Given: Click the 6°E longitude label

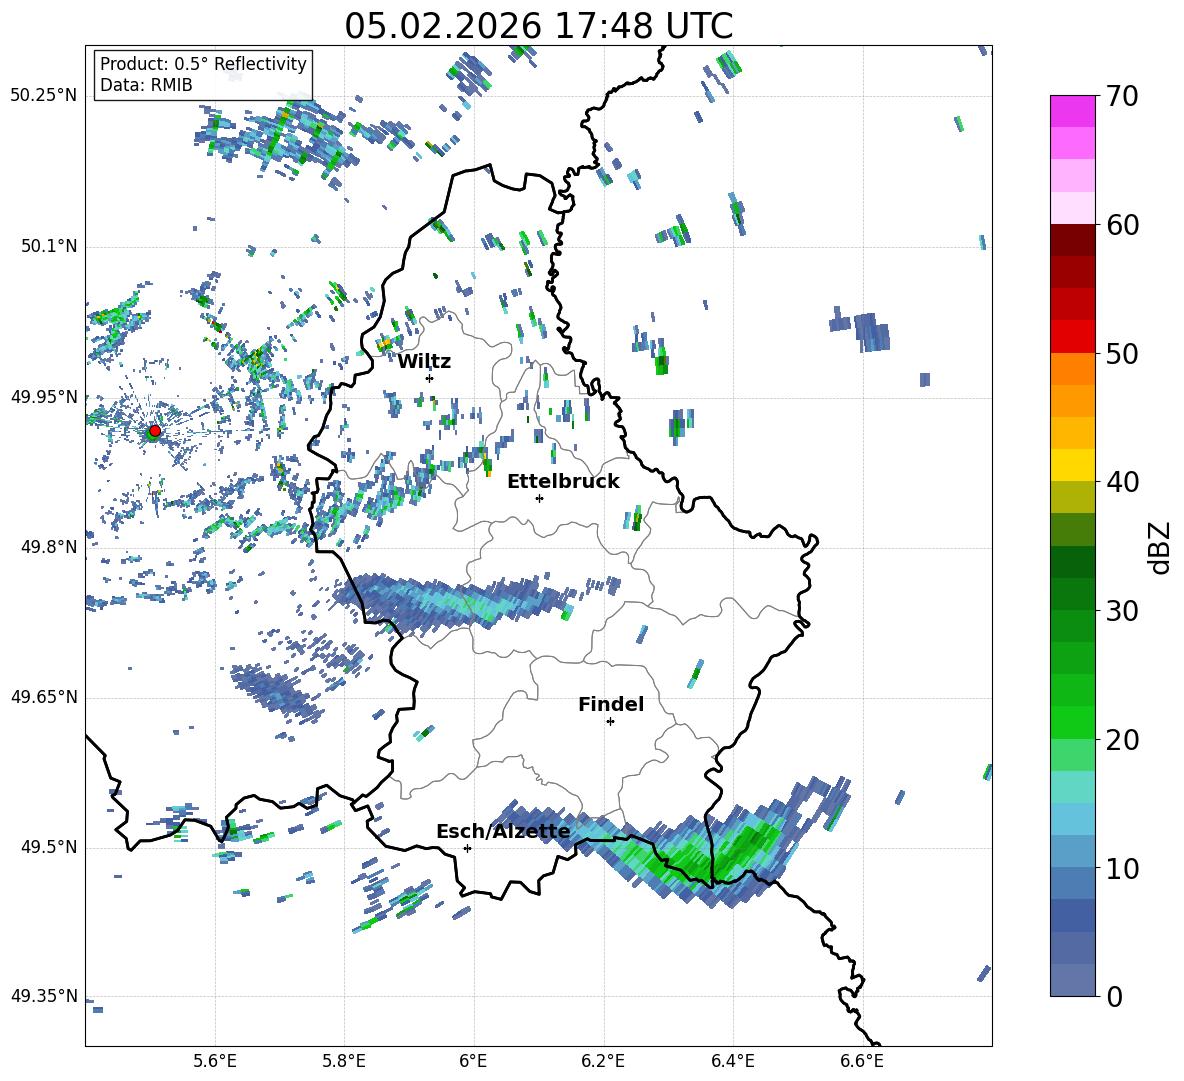Looking at the screenshot, I should (473, 1061).
